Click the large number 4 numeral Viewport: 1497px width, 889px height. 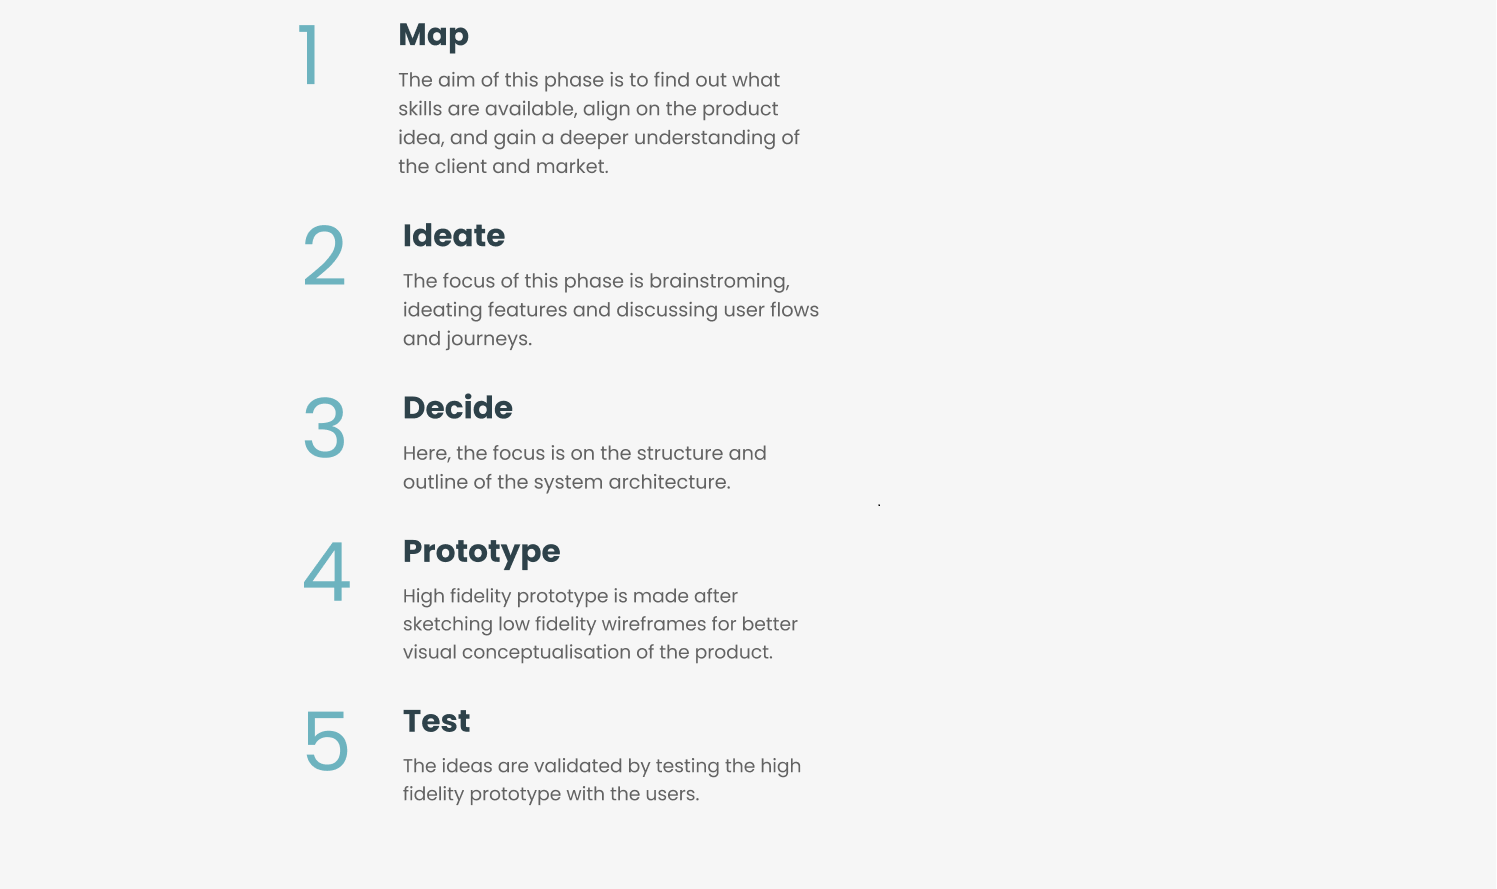click(326, 572)
